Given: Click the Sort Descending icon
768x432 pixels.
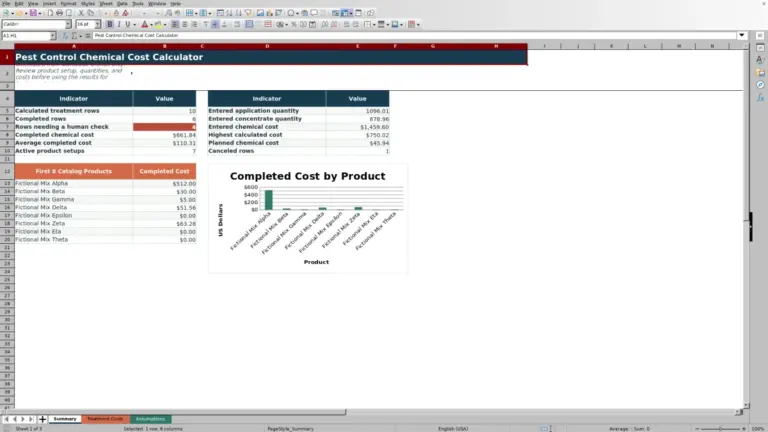Looking at the screenshot, I should coord(239,13).
